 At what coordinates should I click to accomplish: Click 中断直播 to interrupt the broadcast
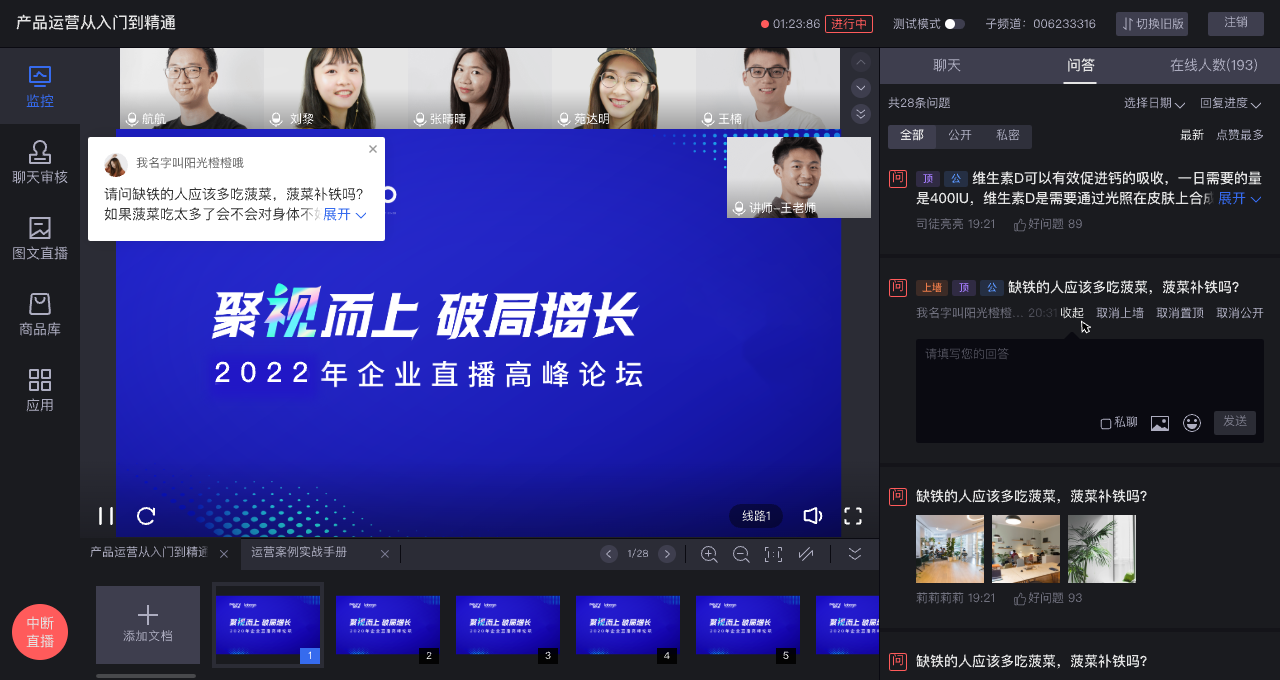coord(40,632)
